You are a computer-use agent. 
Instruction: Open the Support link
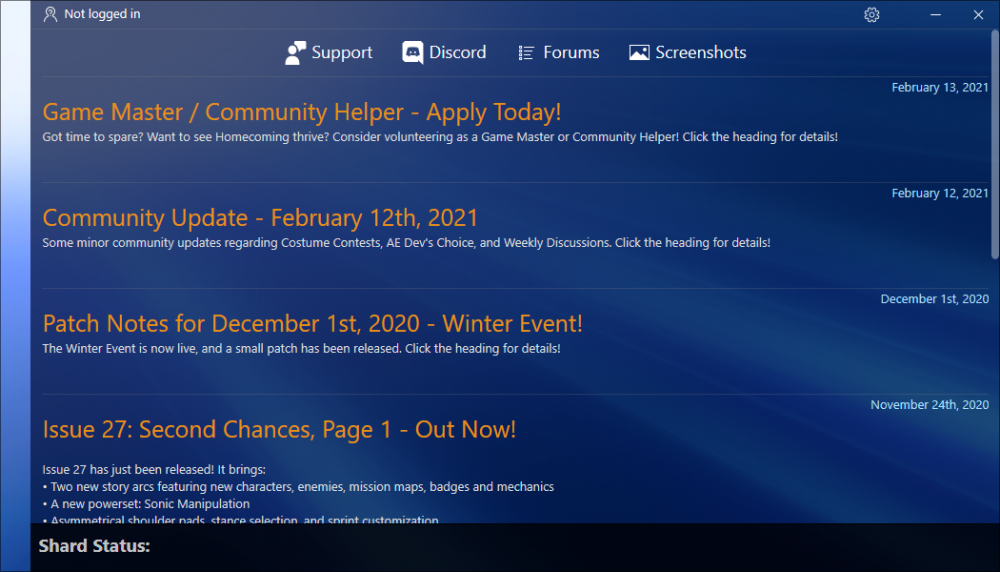[x=328, y=53]
